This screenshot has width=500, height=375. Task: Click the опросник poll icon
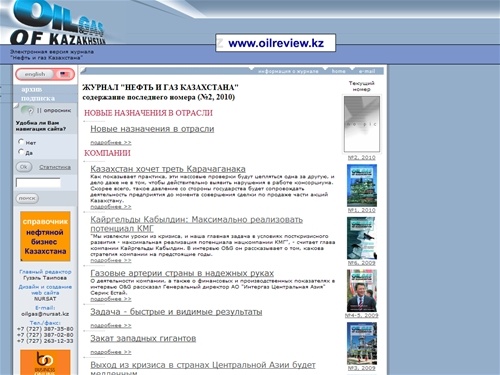pyautogui.click(x=27, y=110)
